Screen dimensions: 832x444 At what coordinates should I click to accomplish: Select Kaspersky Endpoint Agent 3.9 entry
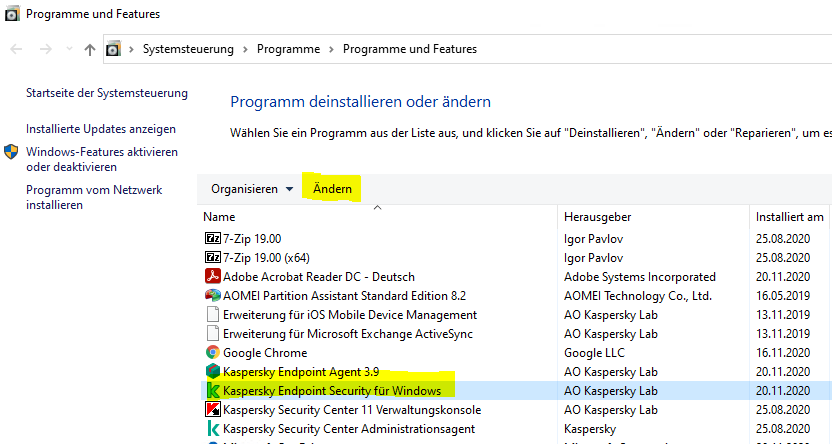click(301, 372)
